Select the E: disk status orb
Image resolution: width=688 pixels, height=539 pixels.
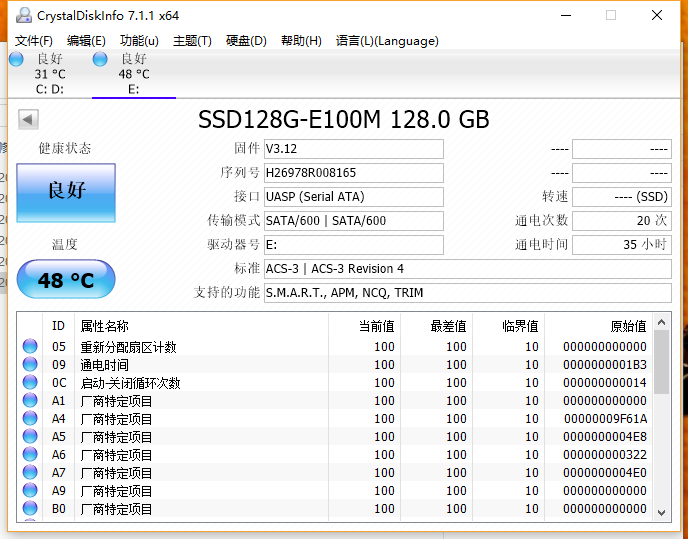click(100, 59)
